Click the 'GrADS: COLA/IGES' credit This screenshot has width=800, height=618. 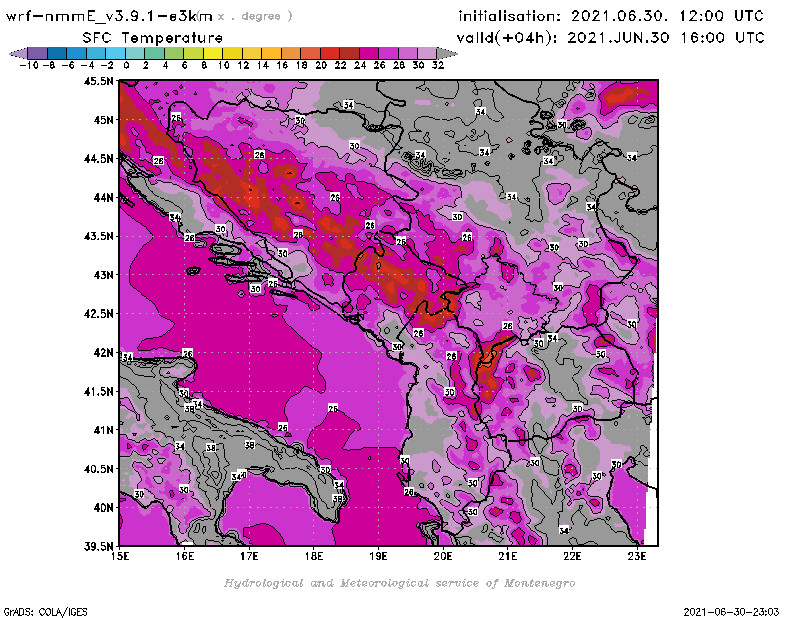[45, 612]
